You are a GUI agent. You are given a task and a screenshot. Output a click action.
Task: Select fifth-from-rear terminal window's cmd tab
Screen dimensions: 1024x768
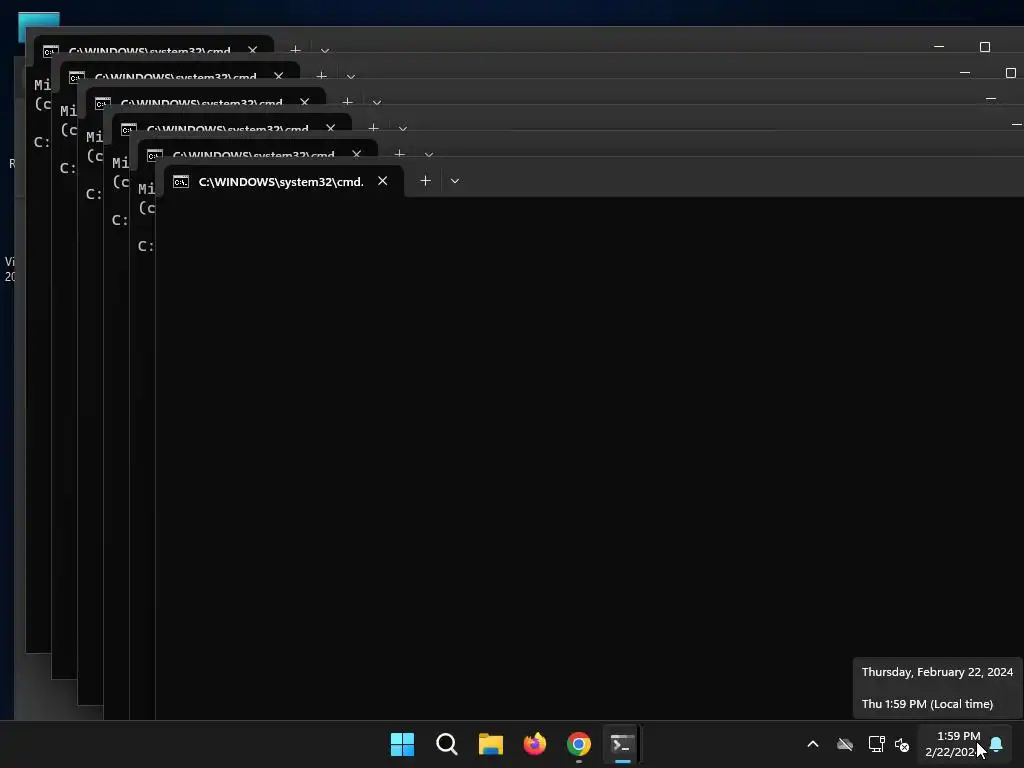coord(258,149)
